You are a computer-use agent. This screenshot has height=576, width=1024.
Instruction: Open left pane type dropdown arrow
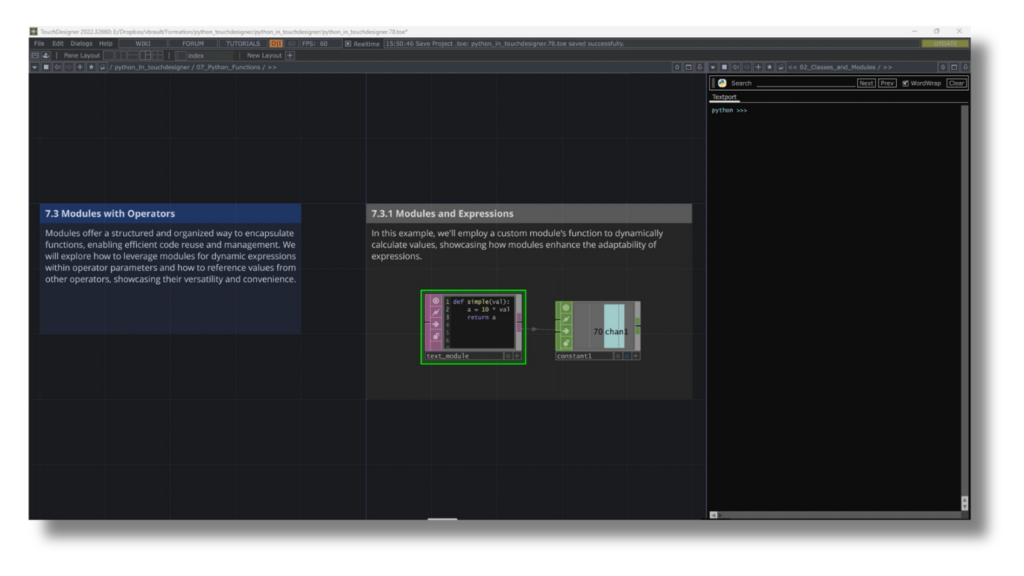pos(35,67)
